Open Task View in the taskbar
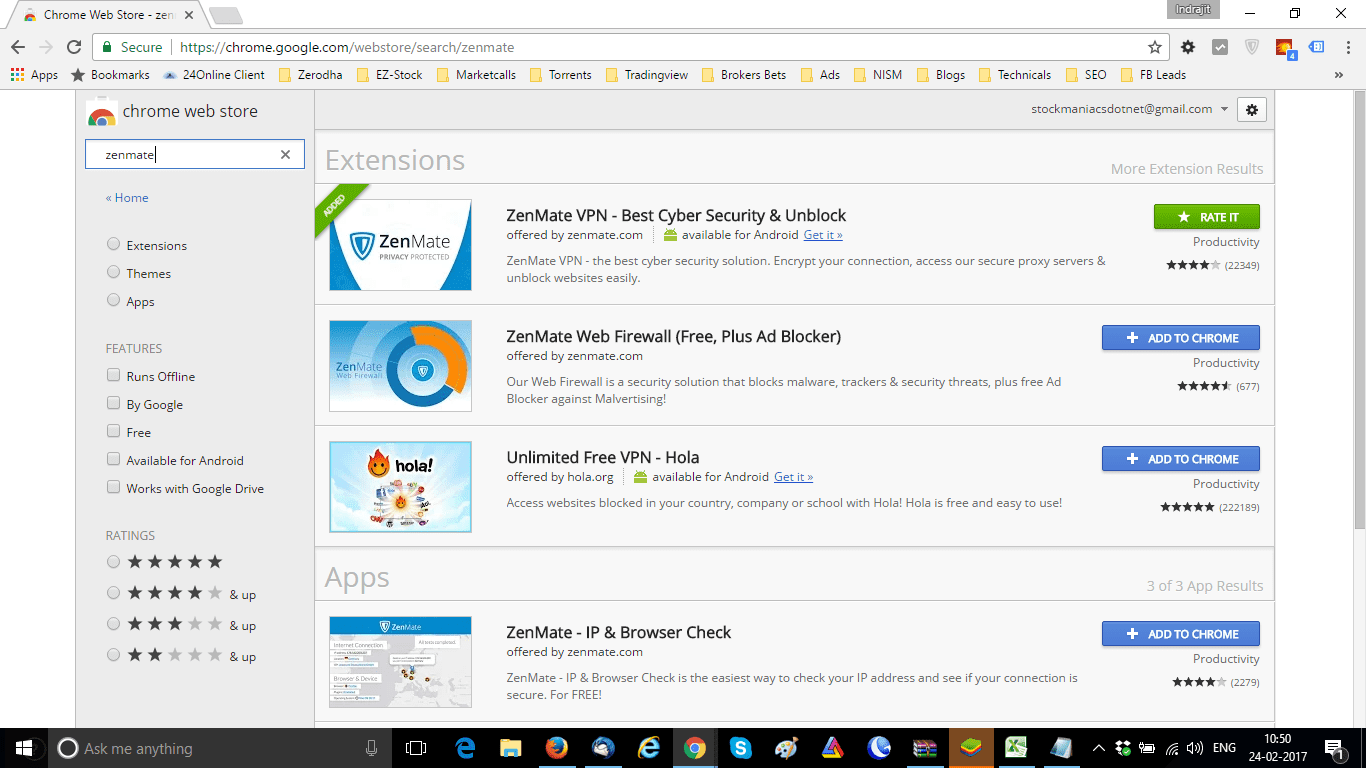Image resolution: width=1366 pixels, height=768 pixels. tap(416, 748)
